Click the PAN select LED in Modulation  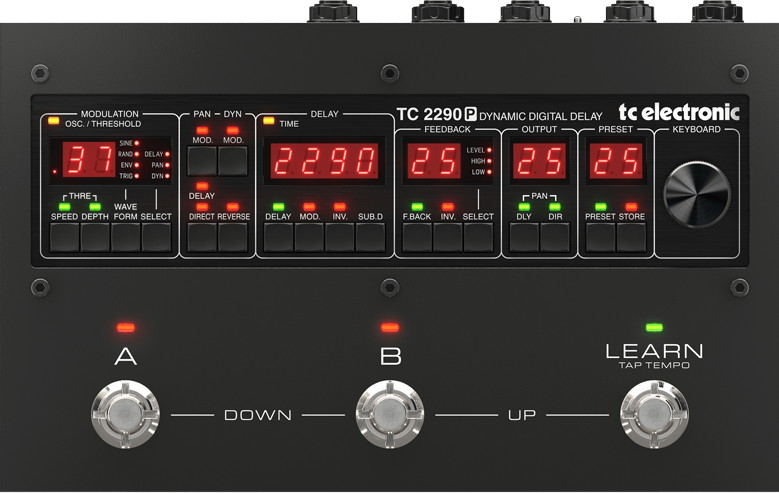(x=167, y=165)
